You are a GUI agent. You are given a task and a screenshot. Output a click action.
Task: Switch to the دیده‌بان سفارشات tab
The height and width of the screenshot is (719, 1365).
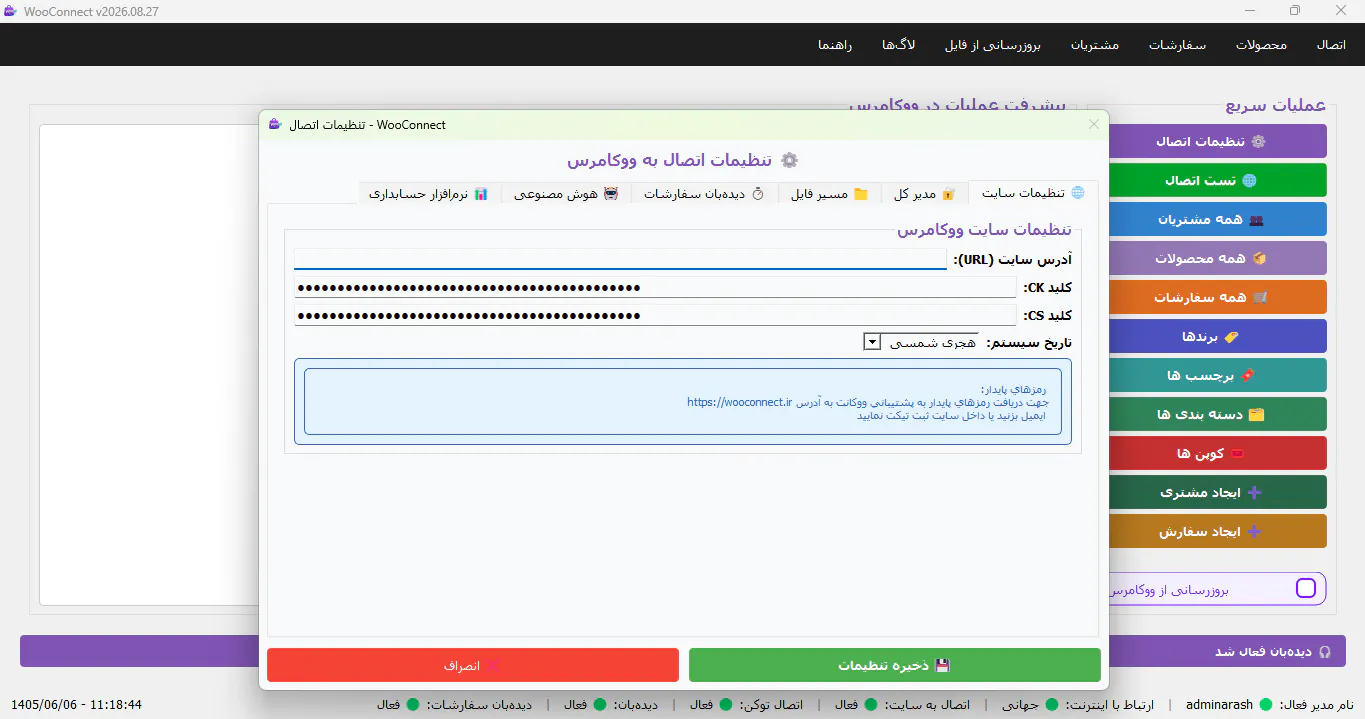(x=704, y=194)
